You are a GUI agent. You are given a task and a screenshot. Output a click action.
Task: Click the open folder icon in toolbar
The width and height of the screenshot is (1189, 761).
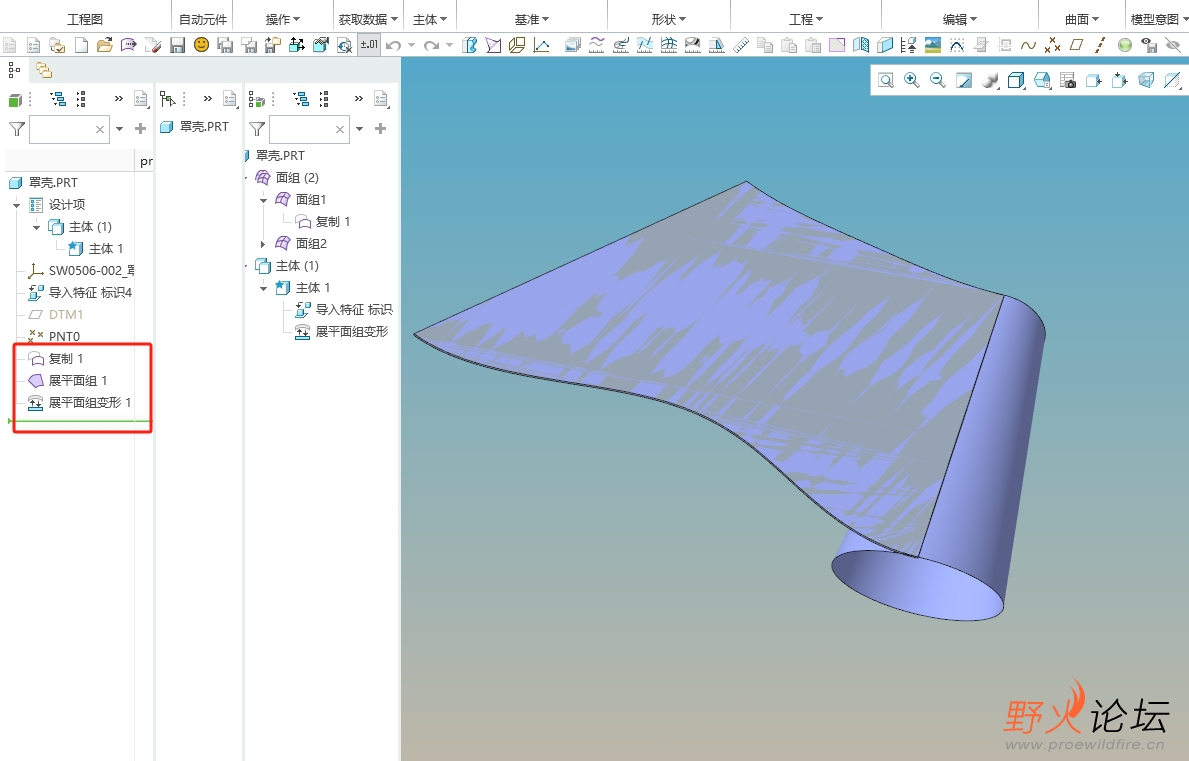click(x=105, y=45)
